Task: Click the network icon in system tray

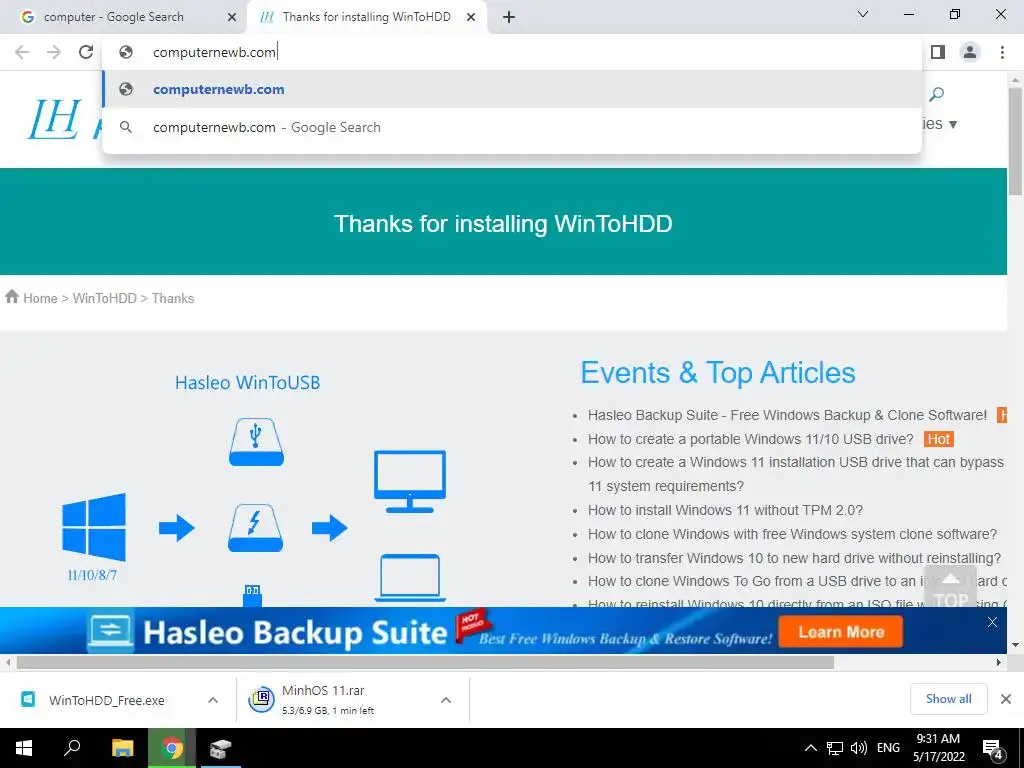Action: coord(835,748)
